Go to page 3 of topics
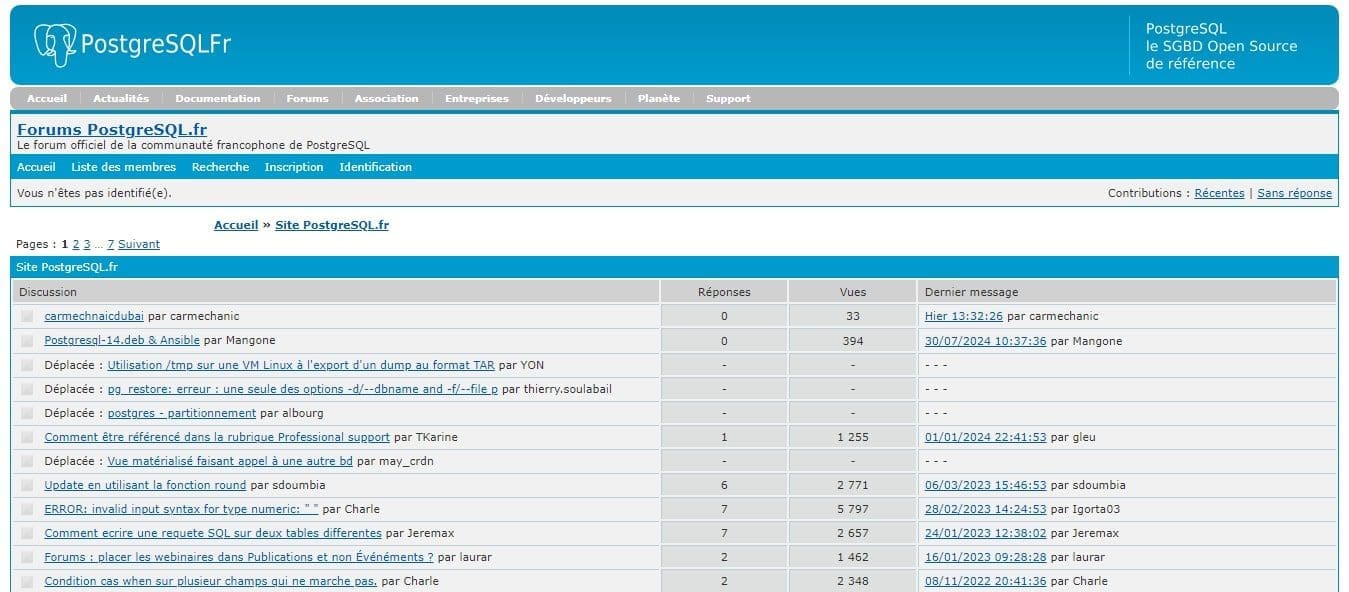 [87, 244]
